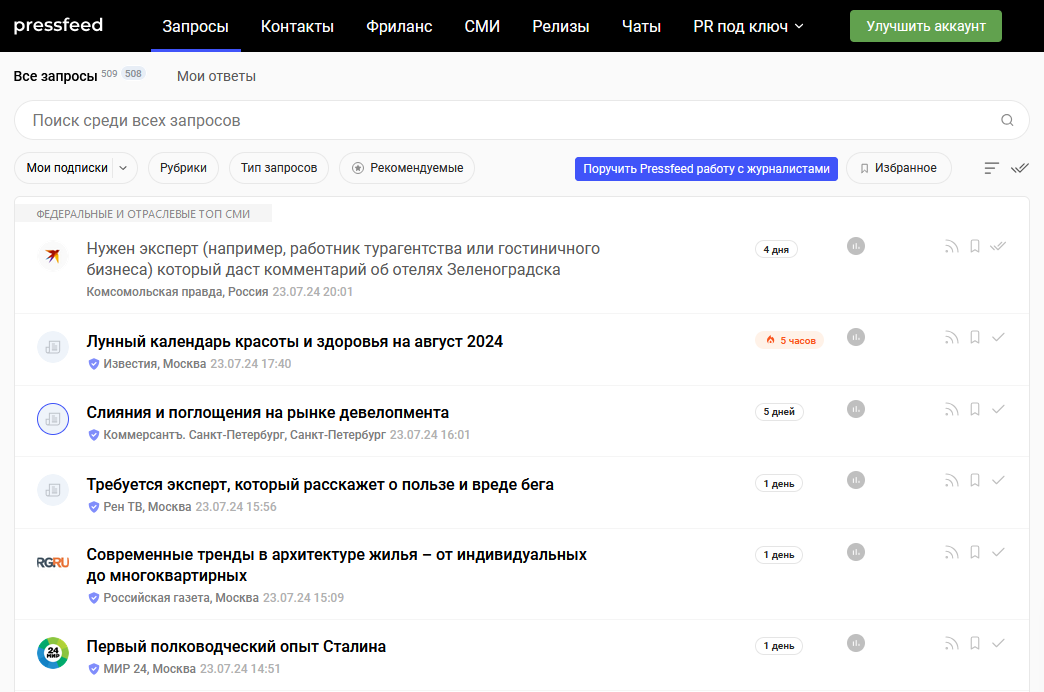Subscribe via feed icon on Лунный календарь
The image size is (1044, 692).
pos(951,338)
